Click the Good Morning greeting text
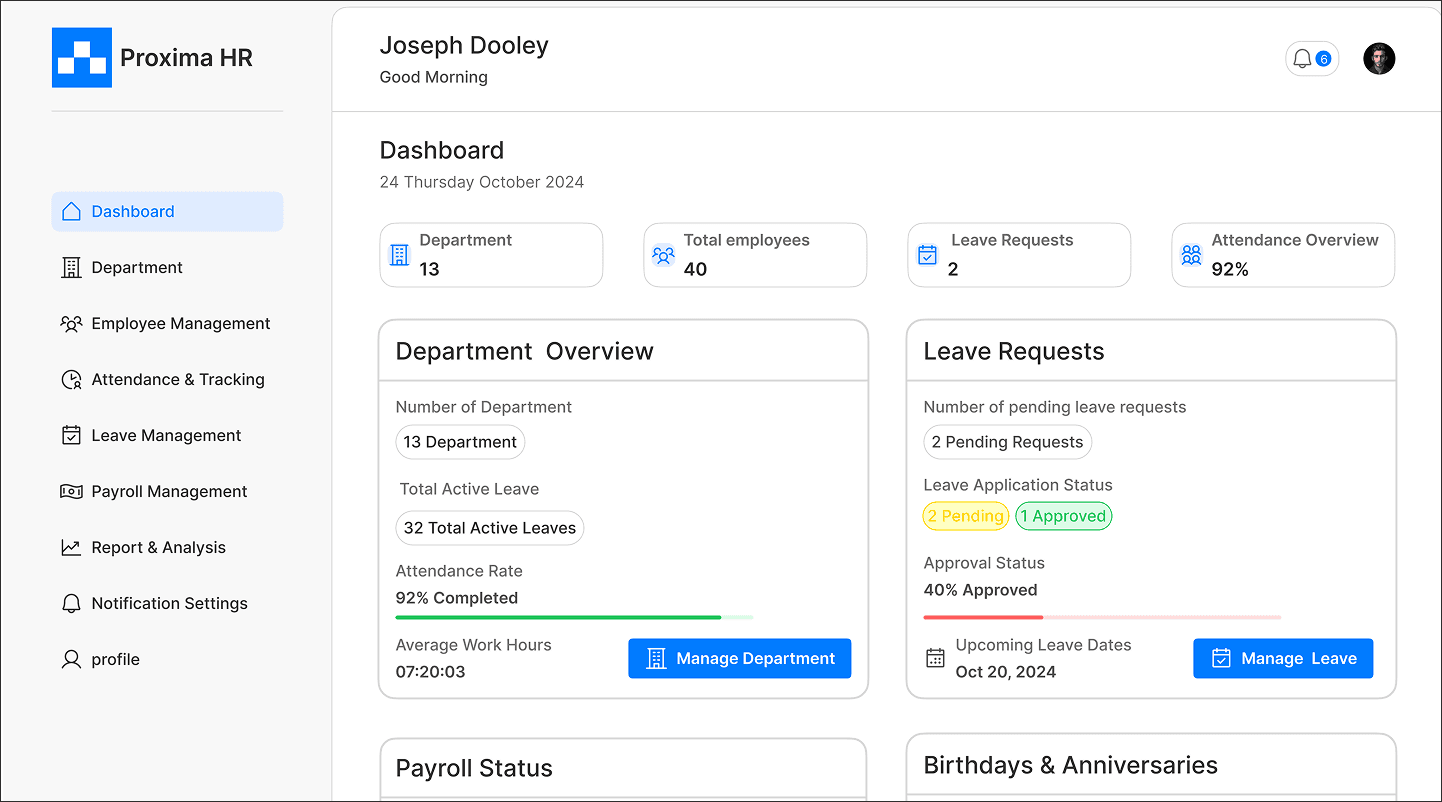1442x802 pixels. click(434, 77)
